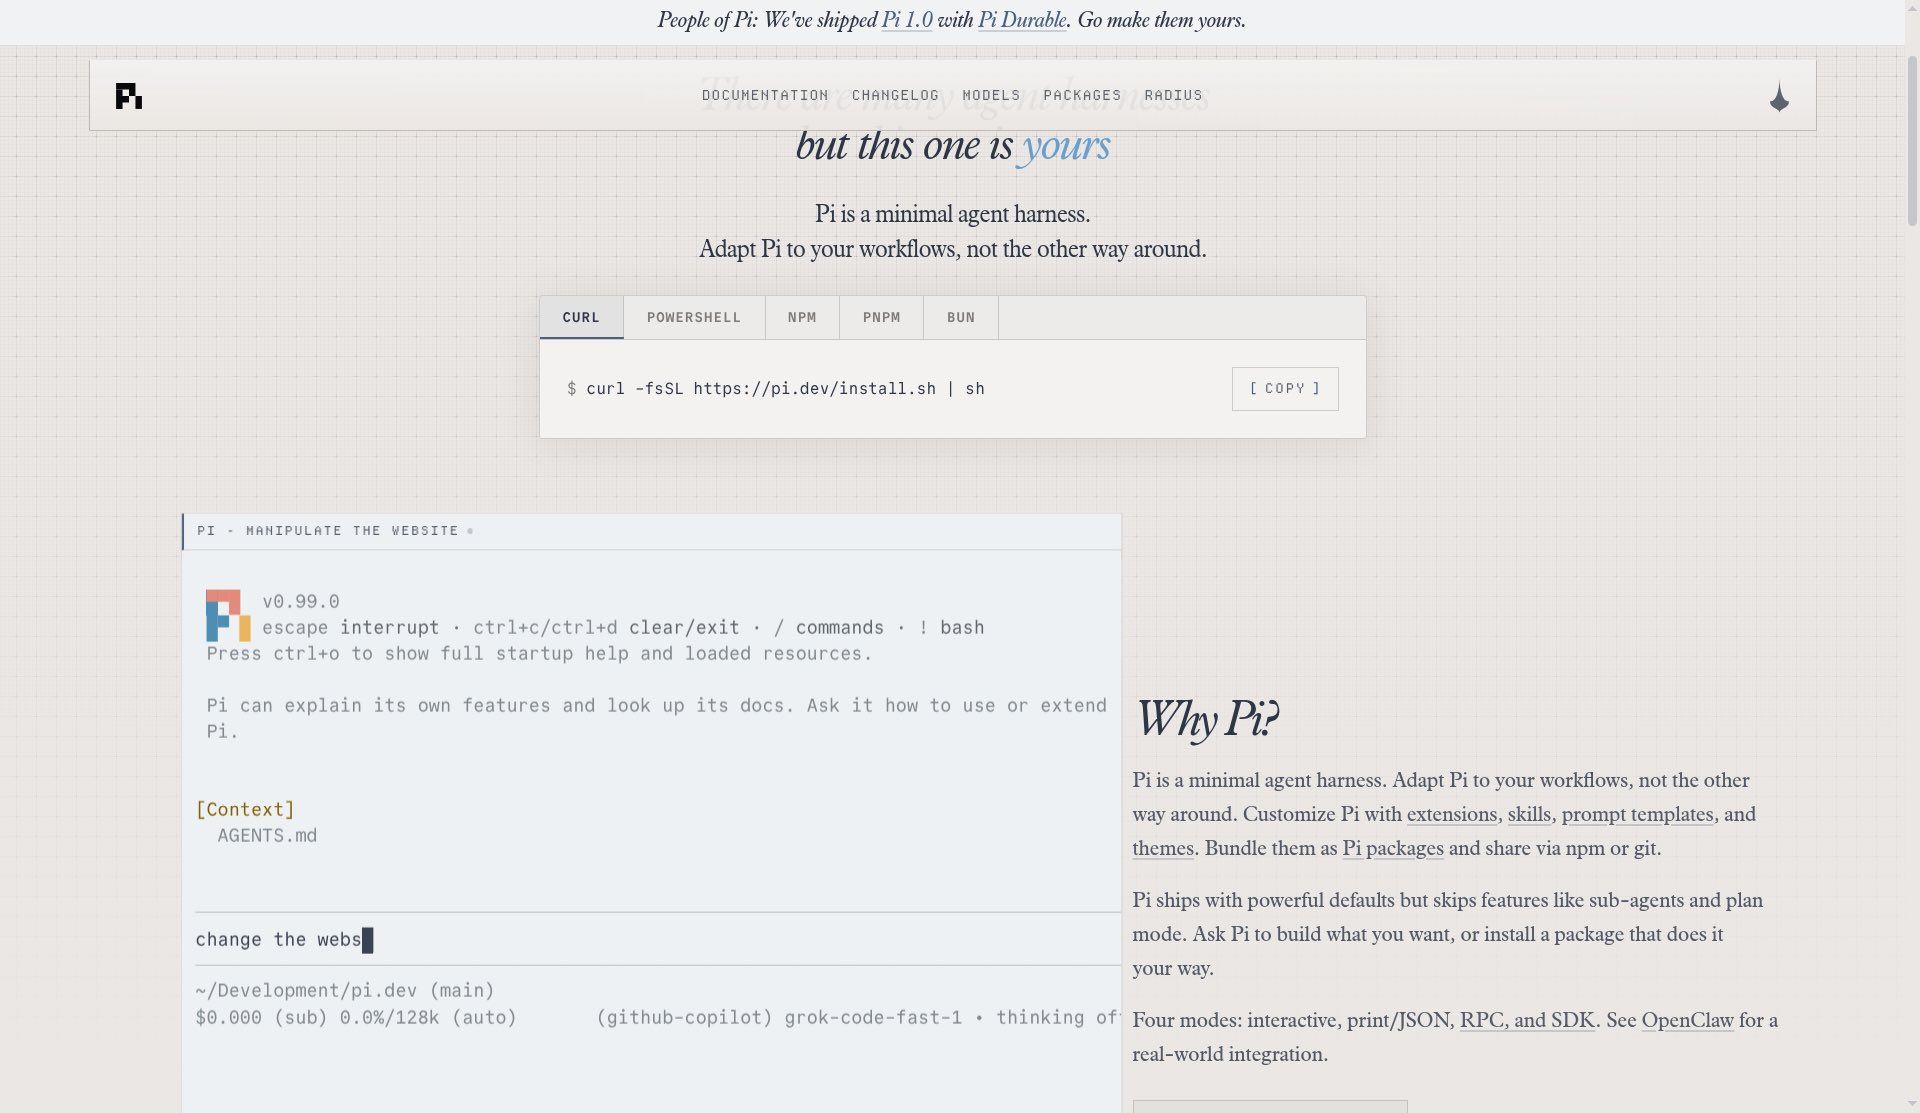
Task: Switch to the NPM install tab
Action: pyautogui.click(x=802, y=317)
